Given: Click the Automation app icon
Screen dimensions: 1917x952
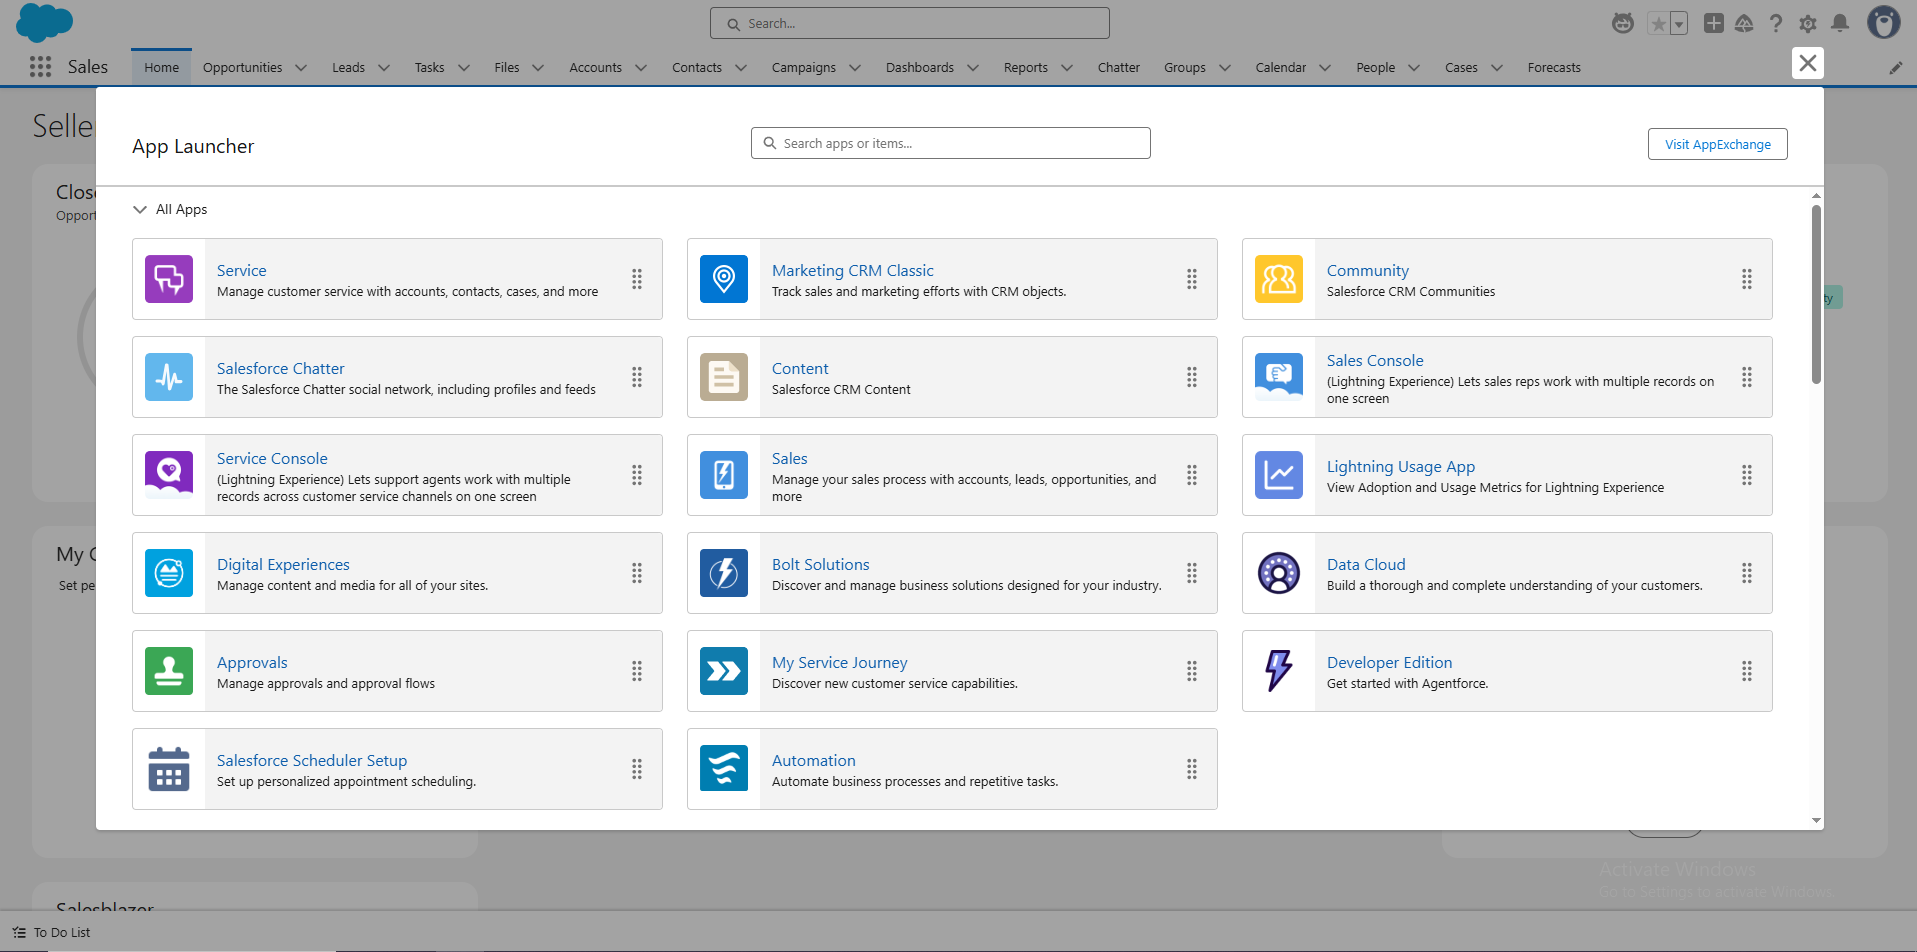Looking at the screenshot, I should [724, 769].
